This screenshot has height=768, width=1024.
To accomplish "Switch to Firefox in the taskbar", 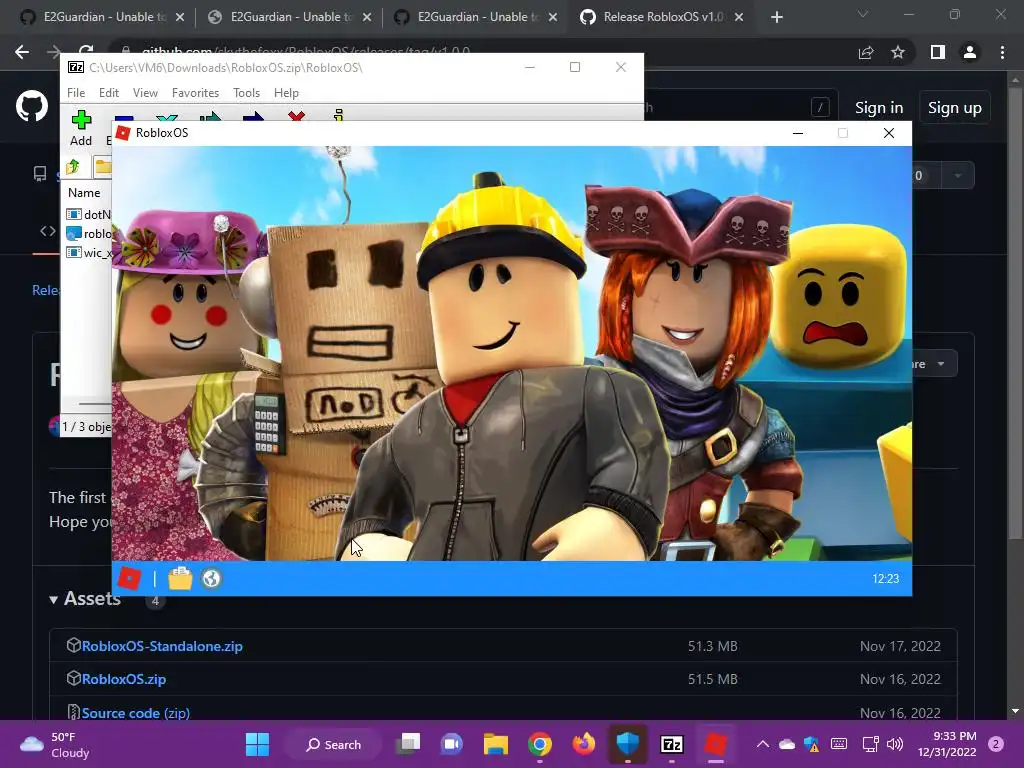I will click(x=584, y=744).
